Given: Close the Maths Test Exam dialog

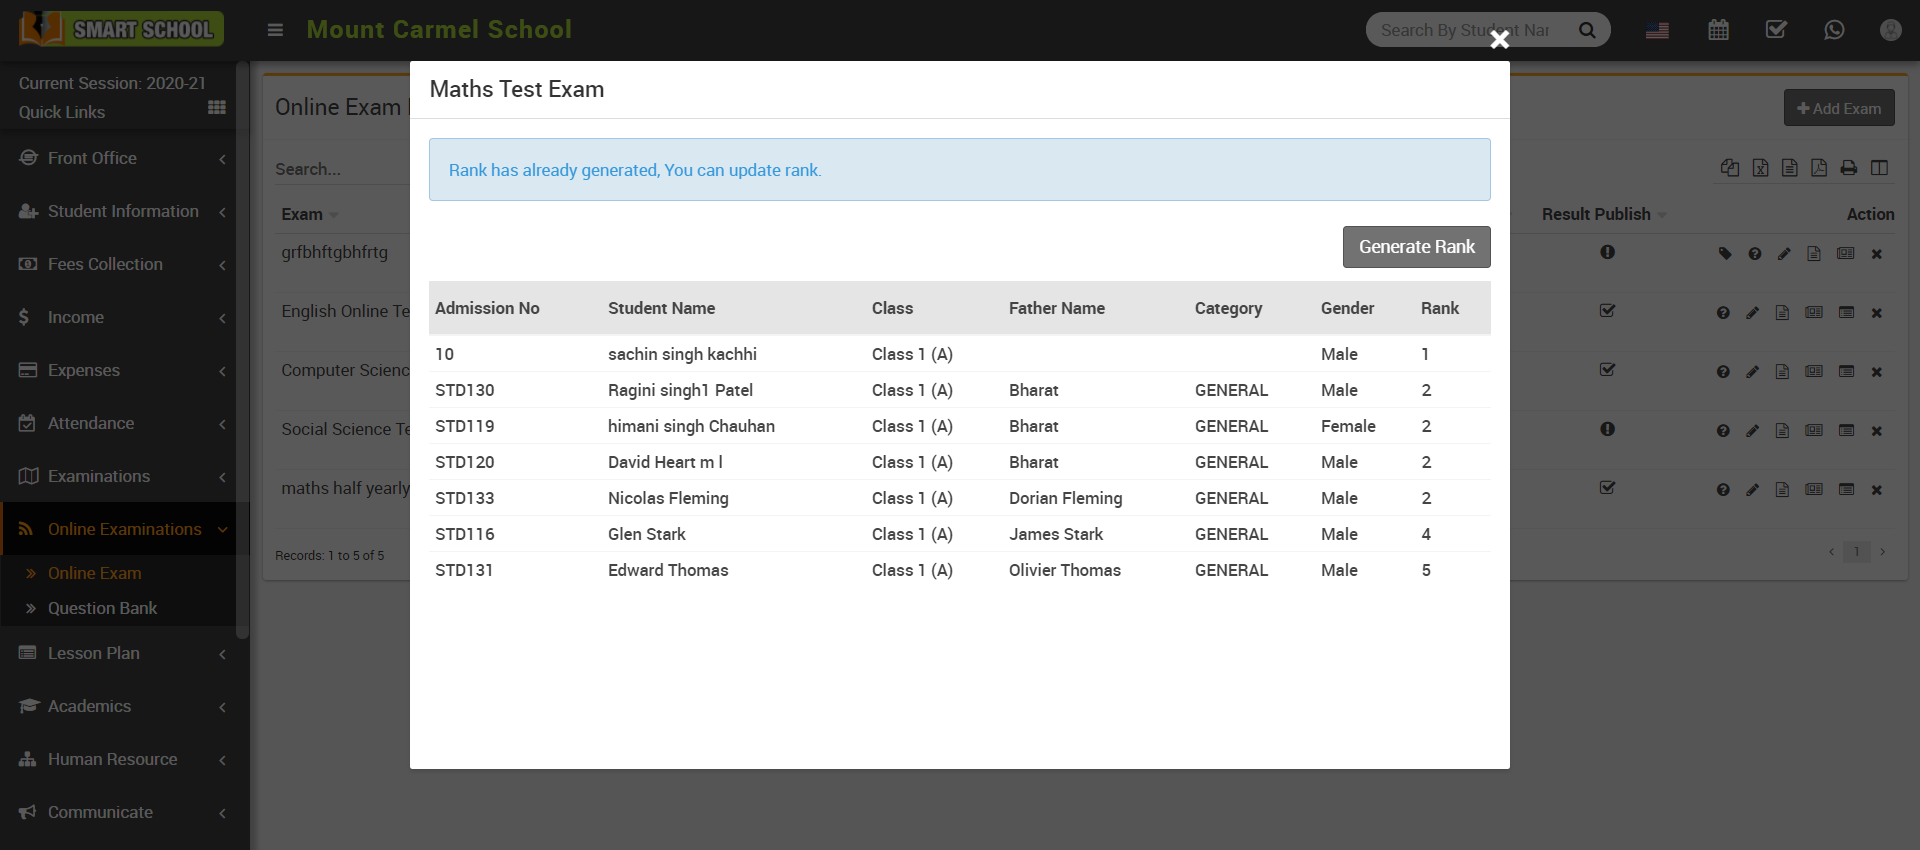Looking at the screenshot, I should 1499,40.
